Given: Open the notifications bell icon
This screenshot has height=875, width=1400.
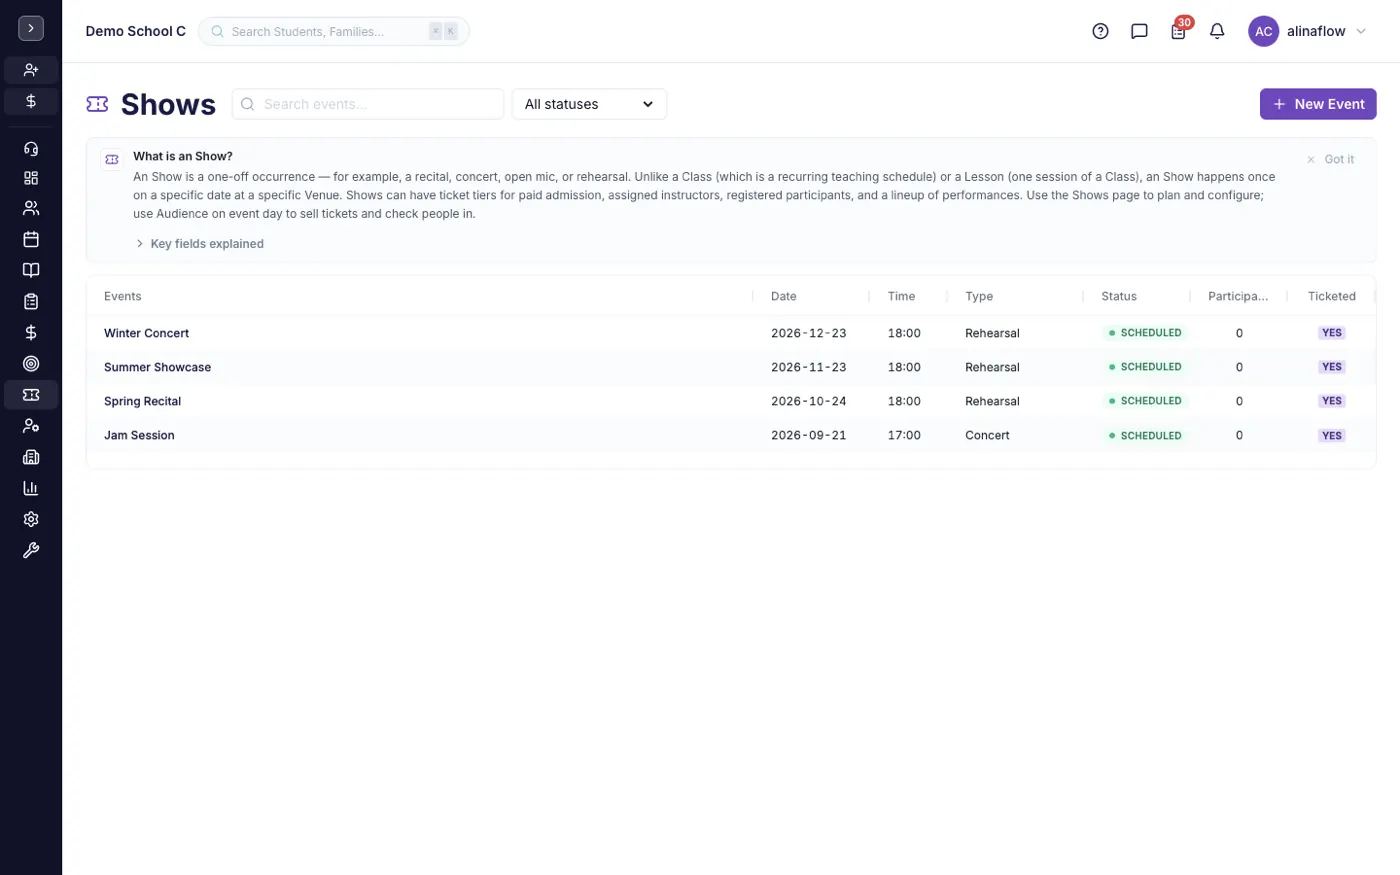Looking at the screenshot, I should point(1217,31).
